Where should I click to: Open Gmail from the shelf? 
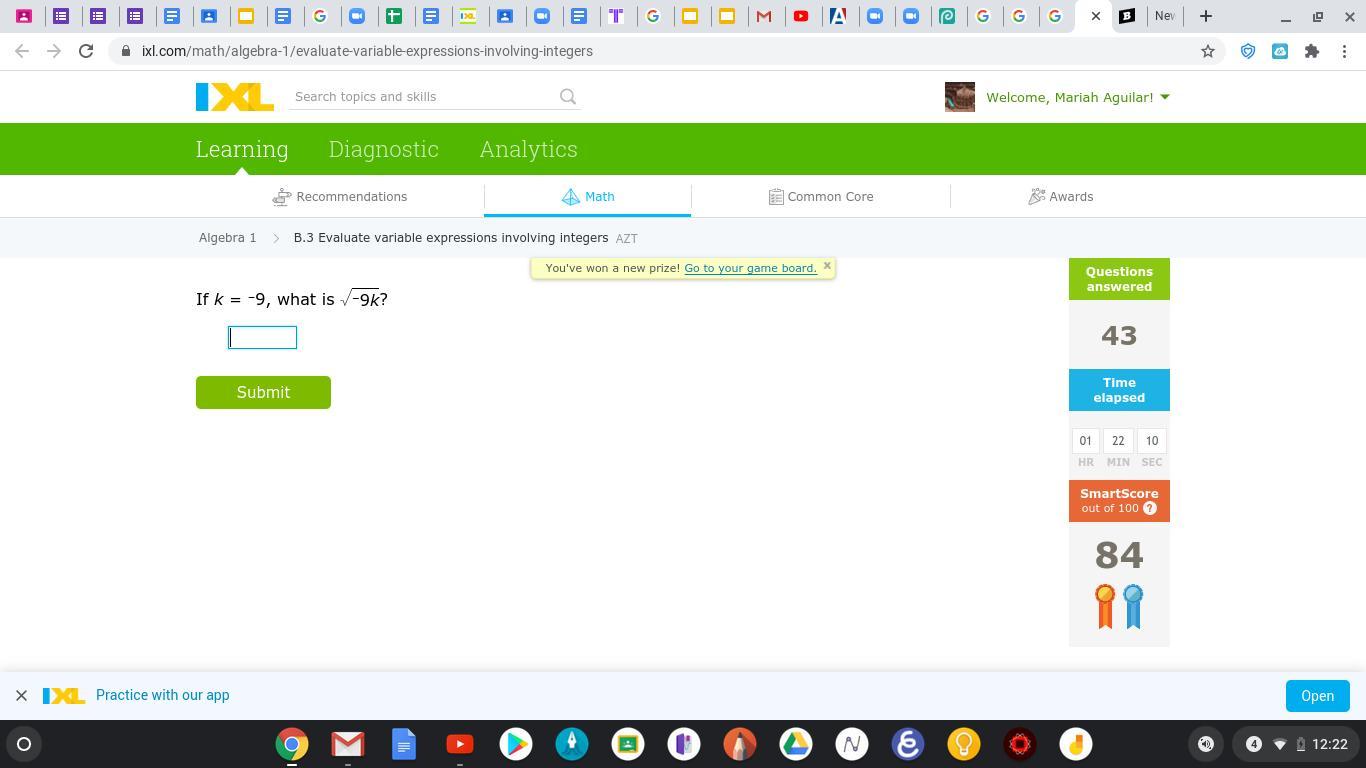[x=348, y=744]
